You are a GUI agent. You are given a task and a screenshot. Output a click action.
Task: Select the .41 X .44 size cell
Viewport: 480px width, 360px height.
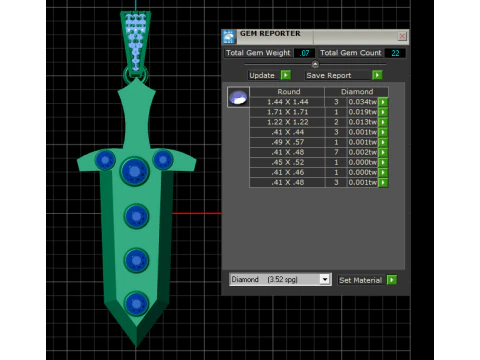click(x=287, y=132)
